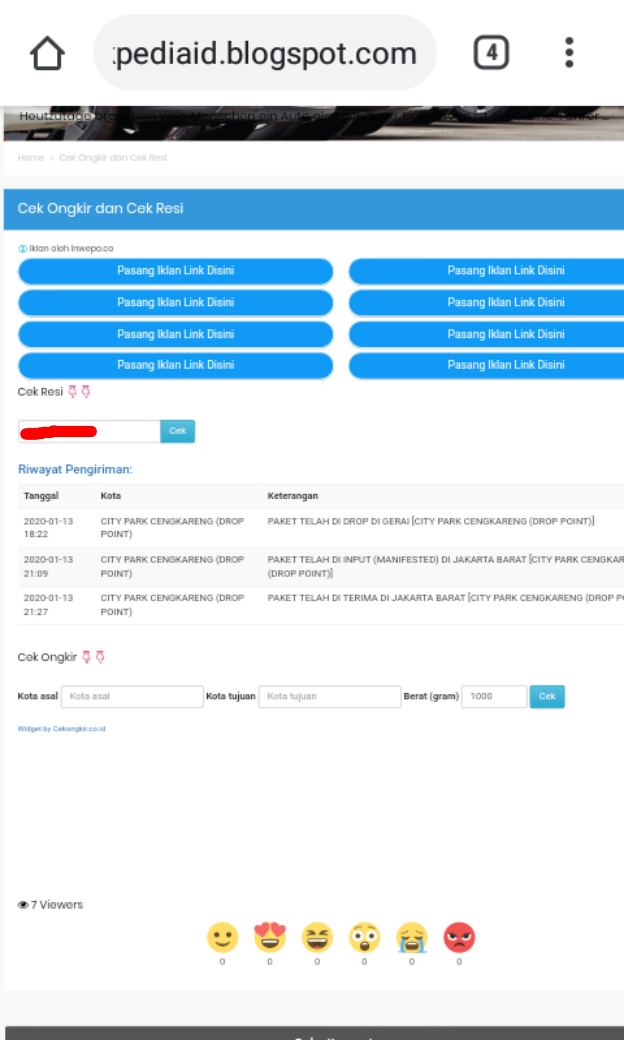Image resolution: width=624 pixels, height=1040 pixels.
Task: React with the angry red emoji
Action: [x=459, y=937]
